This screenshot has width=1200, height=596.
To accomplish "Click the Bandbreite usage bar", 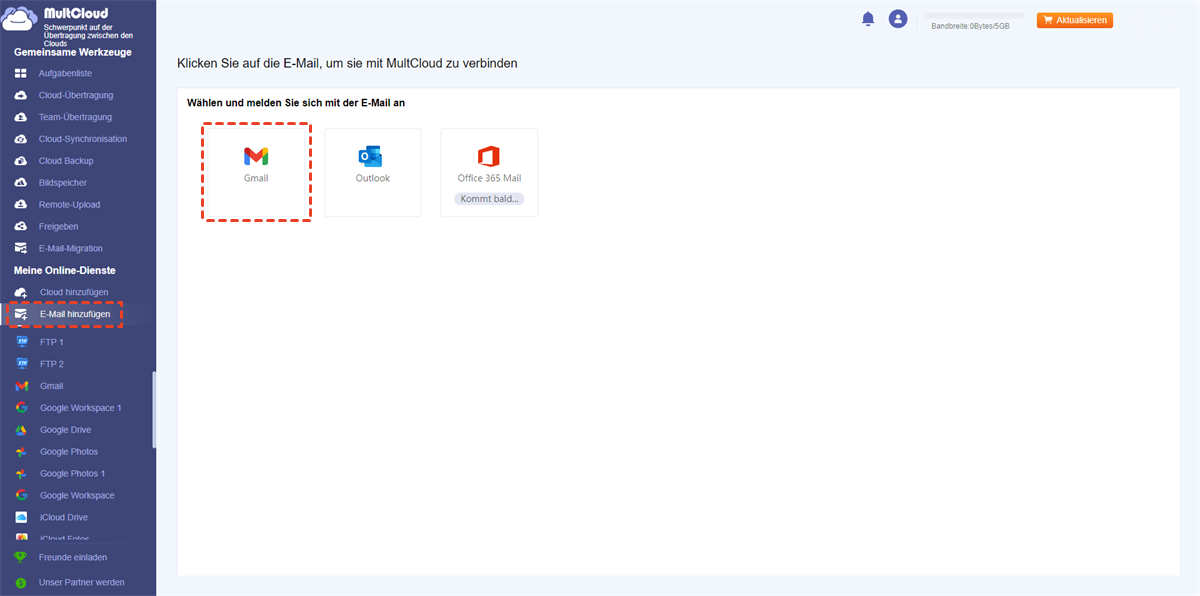I will [973, 16].
